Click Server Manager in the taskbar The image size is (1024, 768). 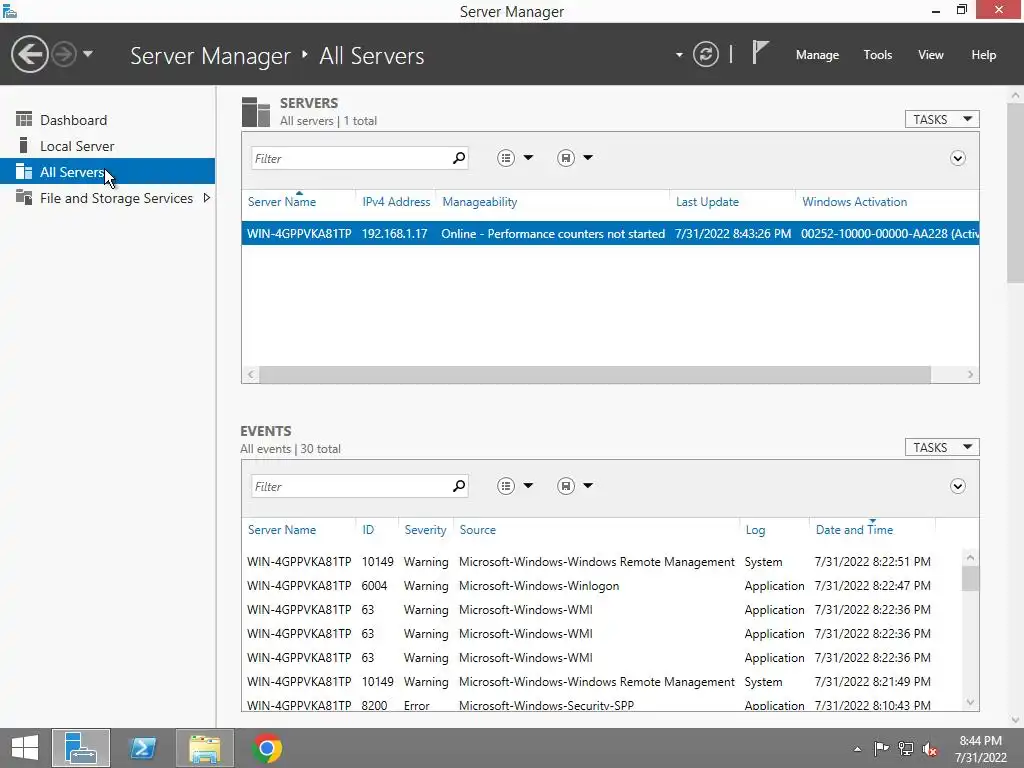(81, 748)
